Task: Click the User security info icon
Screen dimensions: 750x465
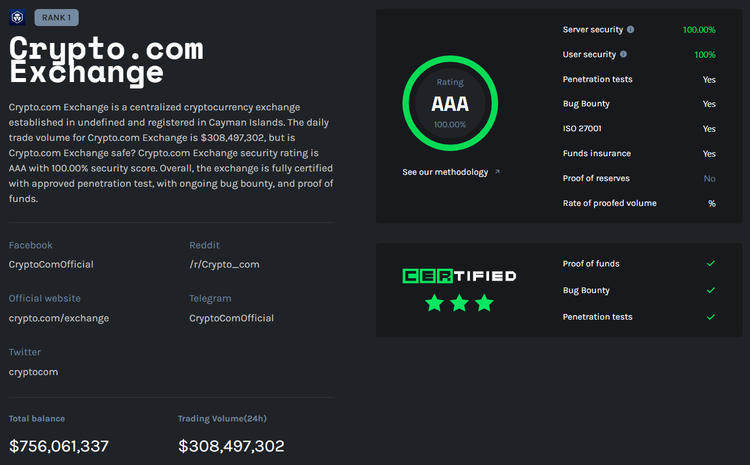Action: click(624, 54)
